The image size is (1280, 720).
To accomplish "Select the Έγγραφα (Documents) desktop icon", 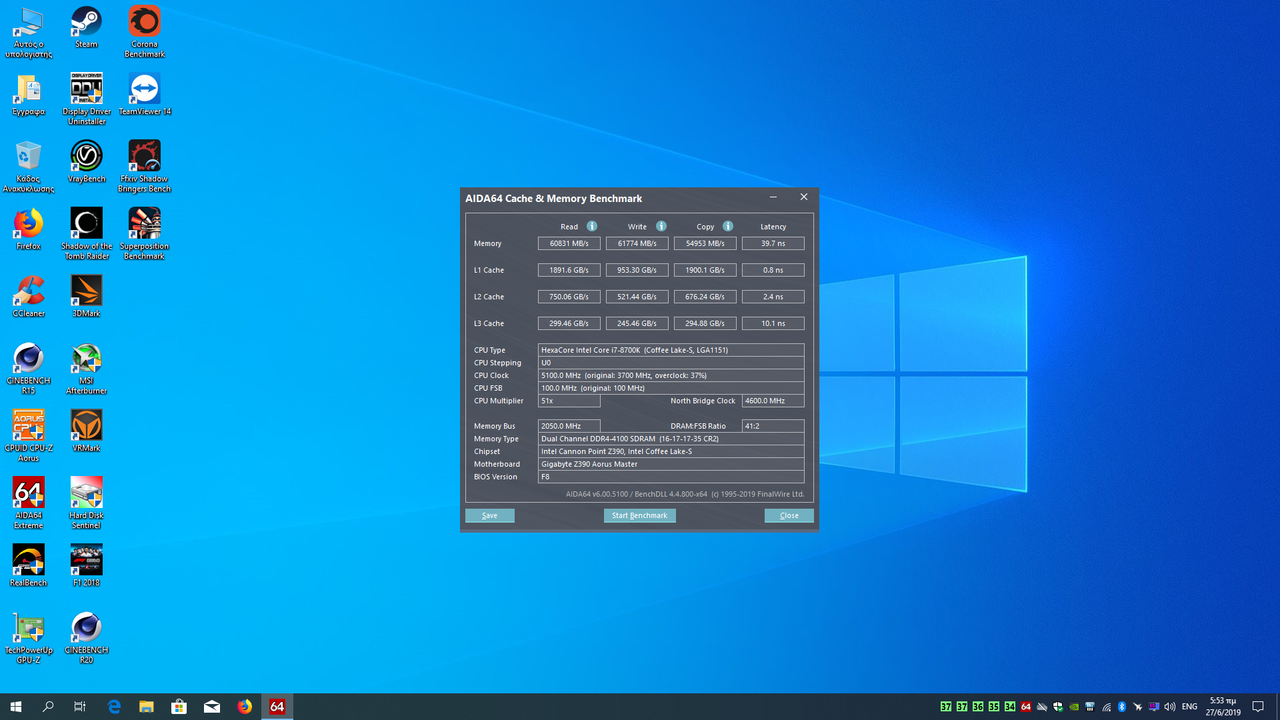I will coord(28,94).
